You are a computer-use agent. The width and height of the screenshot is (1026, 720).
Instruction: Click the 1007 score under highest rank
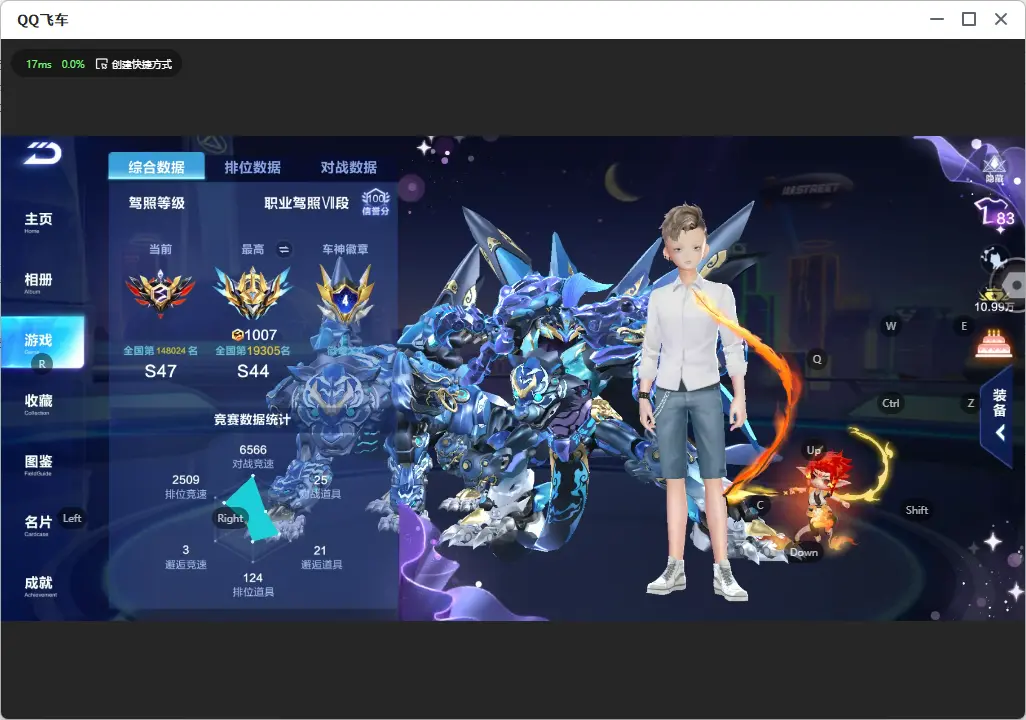point(255,334)
